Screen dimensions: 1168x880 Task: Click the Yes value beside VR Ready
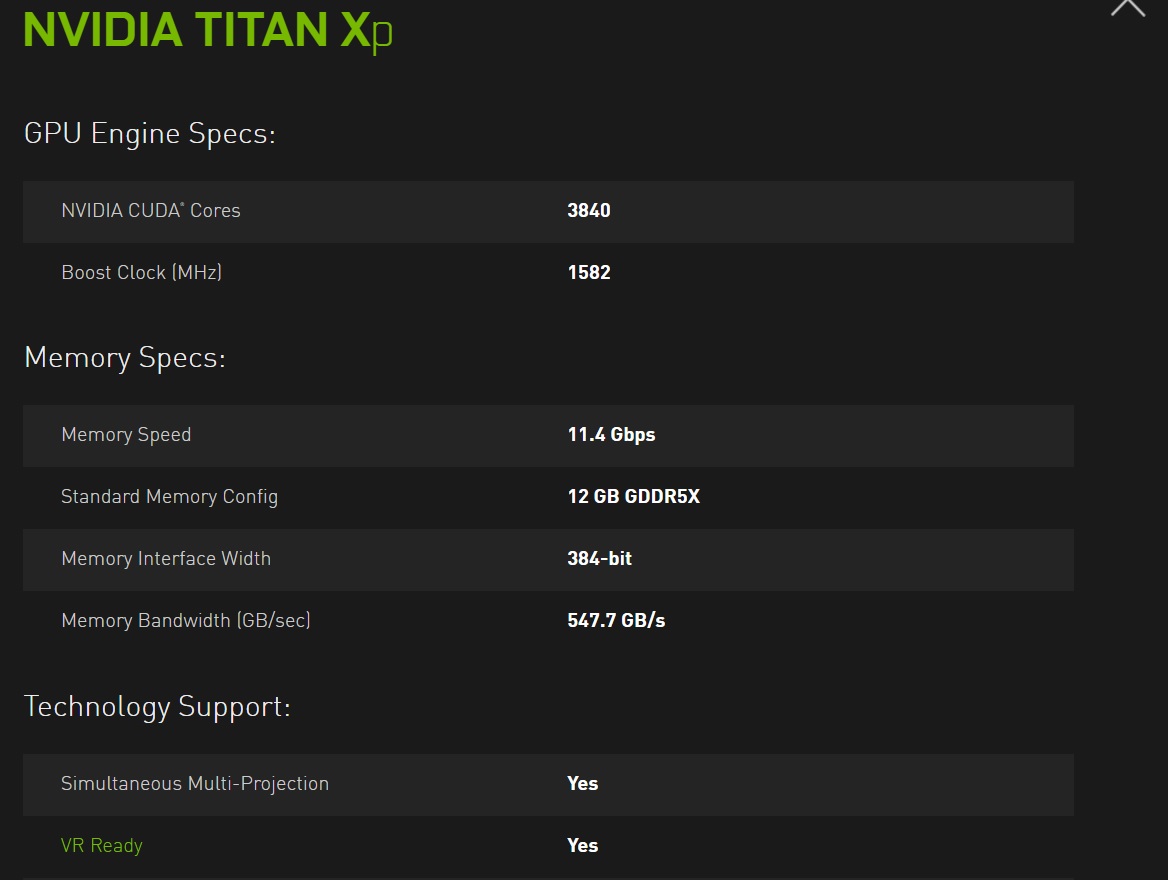click(x=582, y=845)
